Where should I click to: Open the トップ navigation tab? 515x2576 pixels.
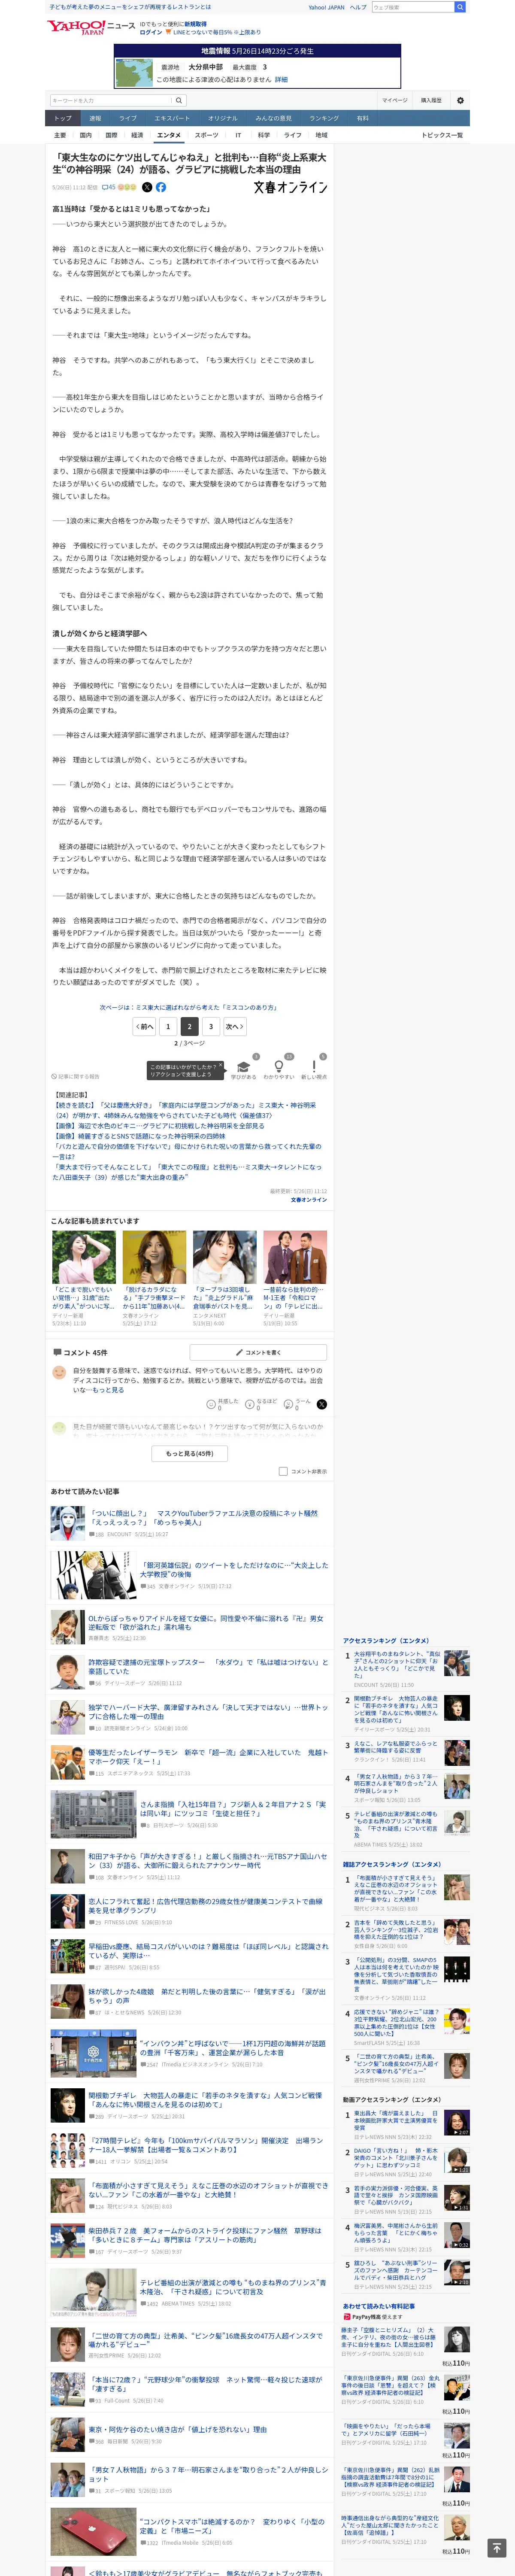point(63,118)
